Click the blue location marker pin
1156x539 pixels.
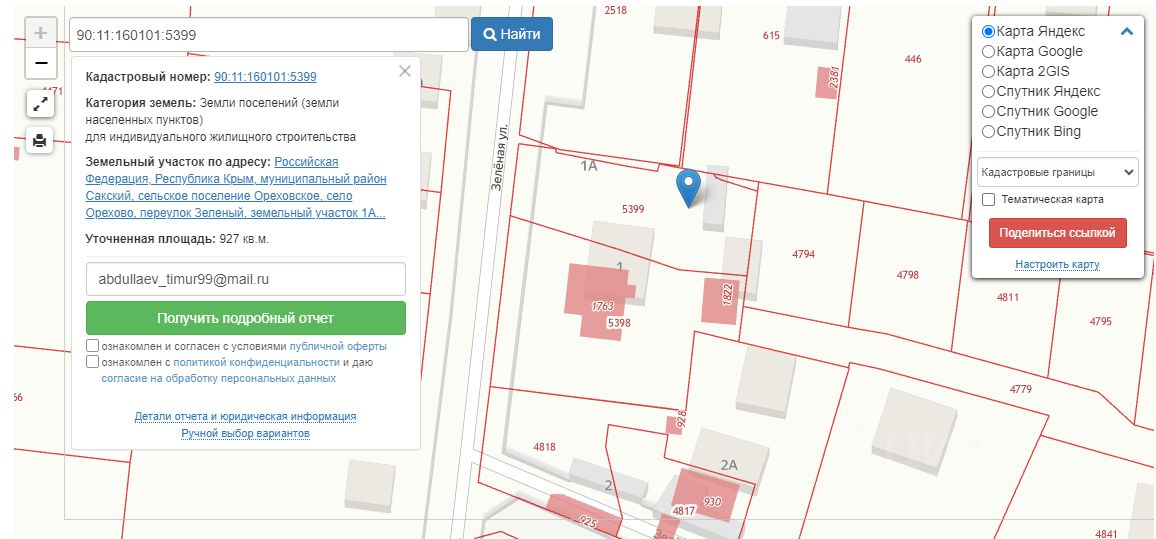(688, 186)
